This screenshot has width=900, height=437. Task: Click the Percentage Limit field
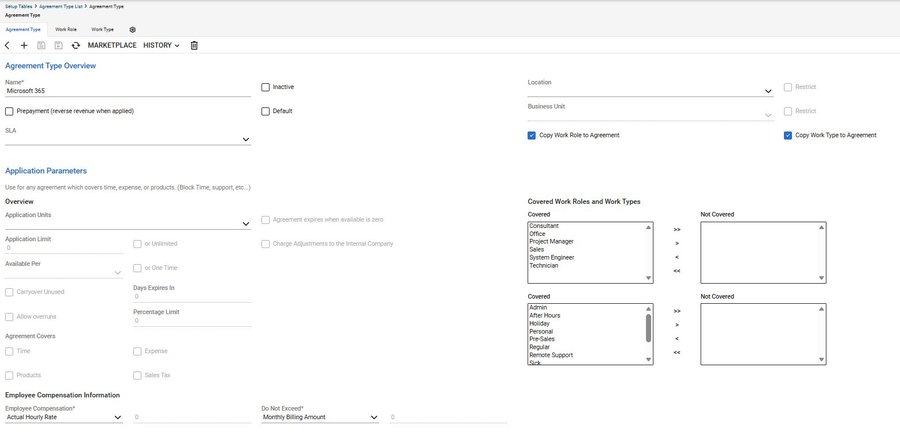point(192,321)
